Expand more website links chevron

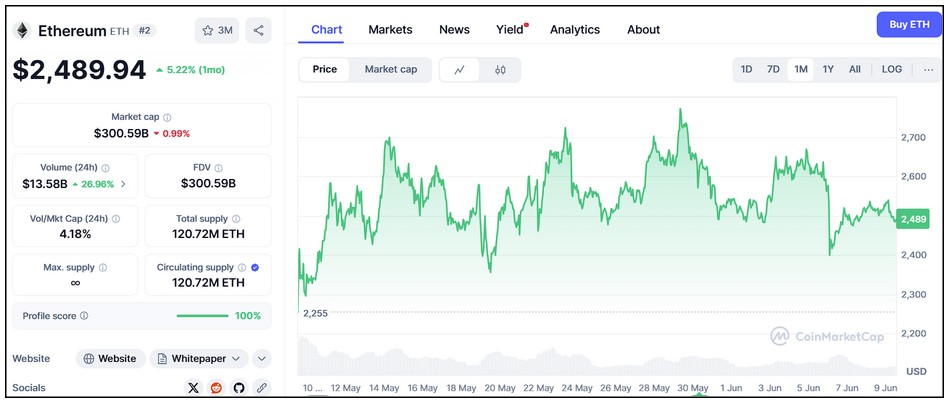[262, 359]
